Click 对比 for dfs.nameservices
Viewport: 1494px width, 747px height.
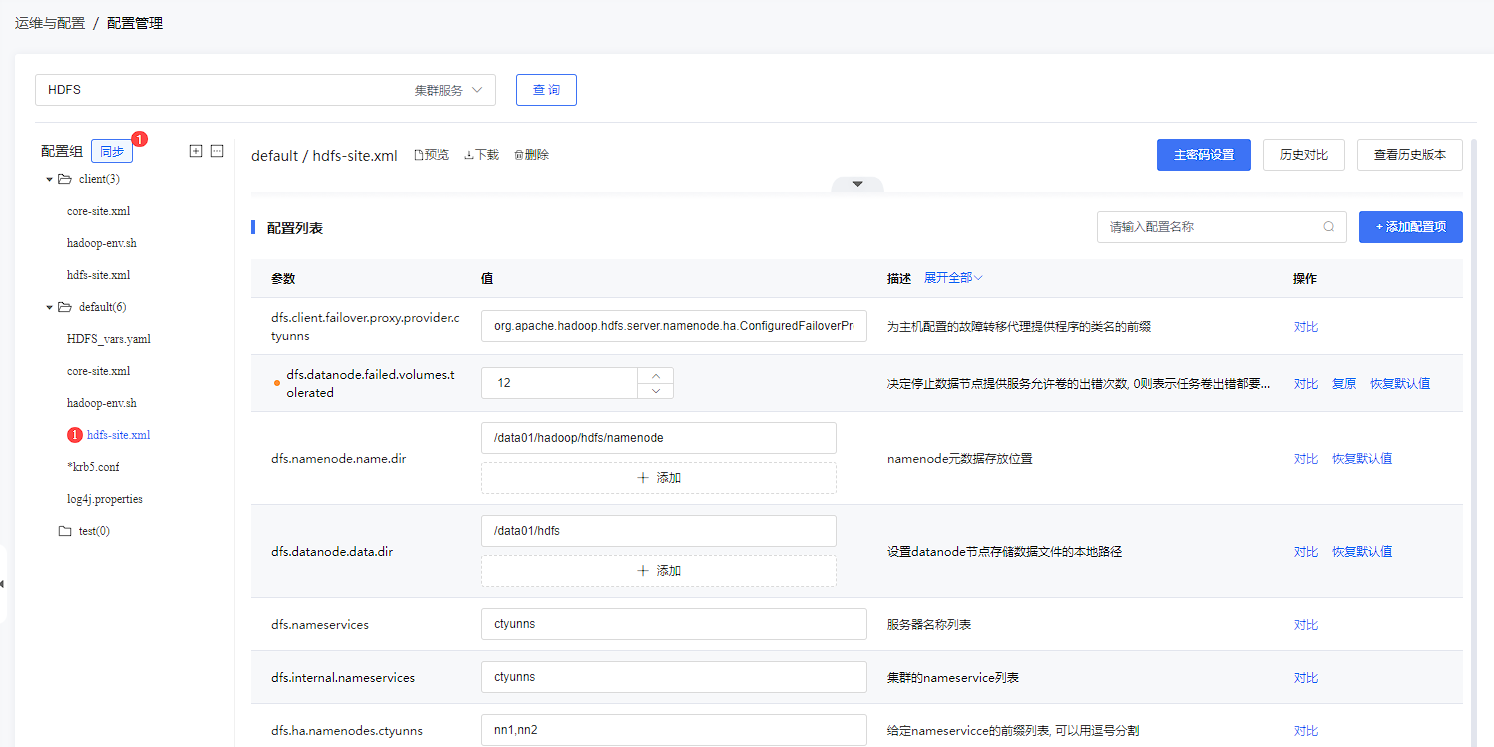click(1306, 625)
